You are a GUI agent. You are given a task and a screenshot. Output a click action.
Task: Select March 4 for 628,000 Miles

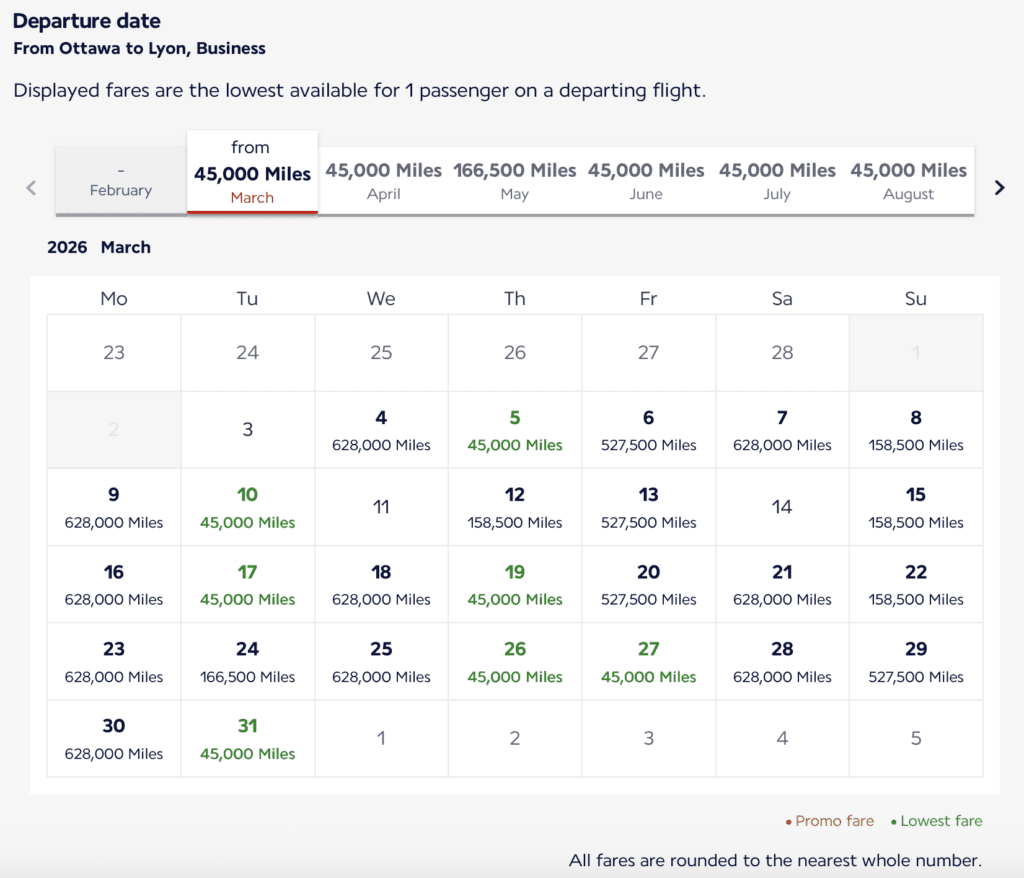(381, 430)
